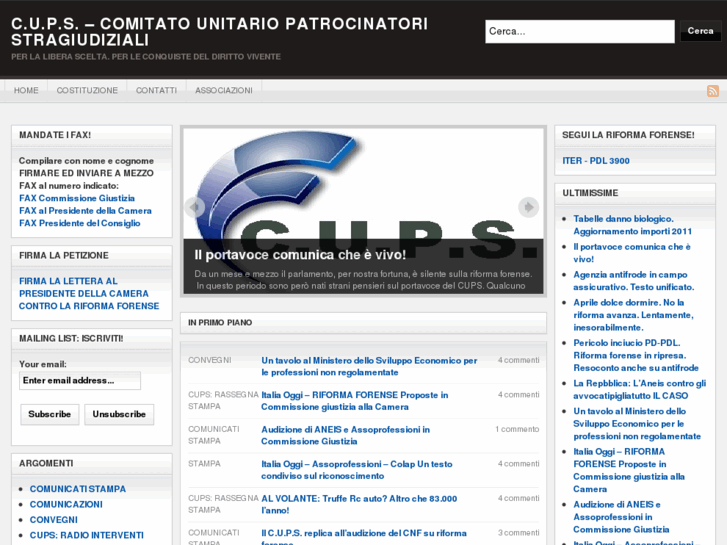Open 'Italia Oggi – Assoprofessioni – Colap' article

(x=357, y=470)
